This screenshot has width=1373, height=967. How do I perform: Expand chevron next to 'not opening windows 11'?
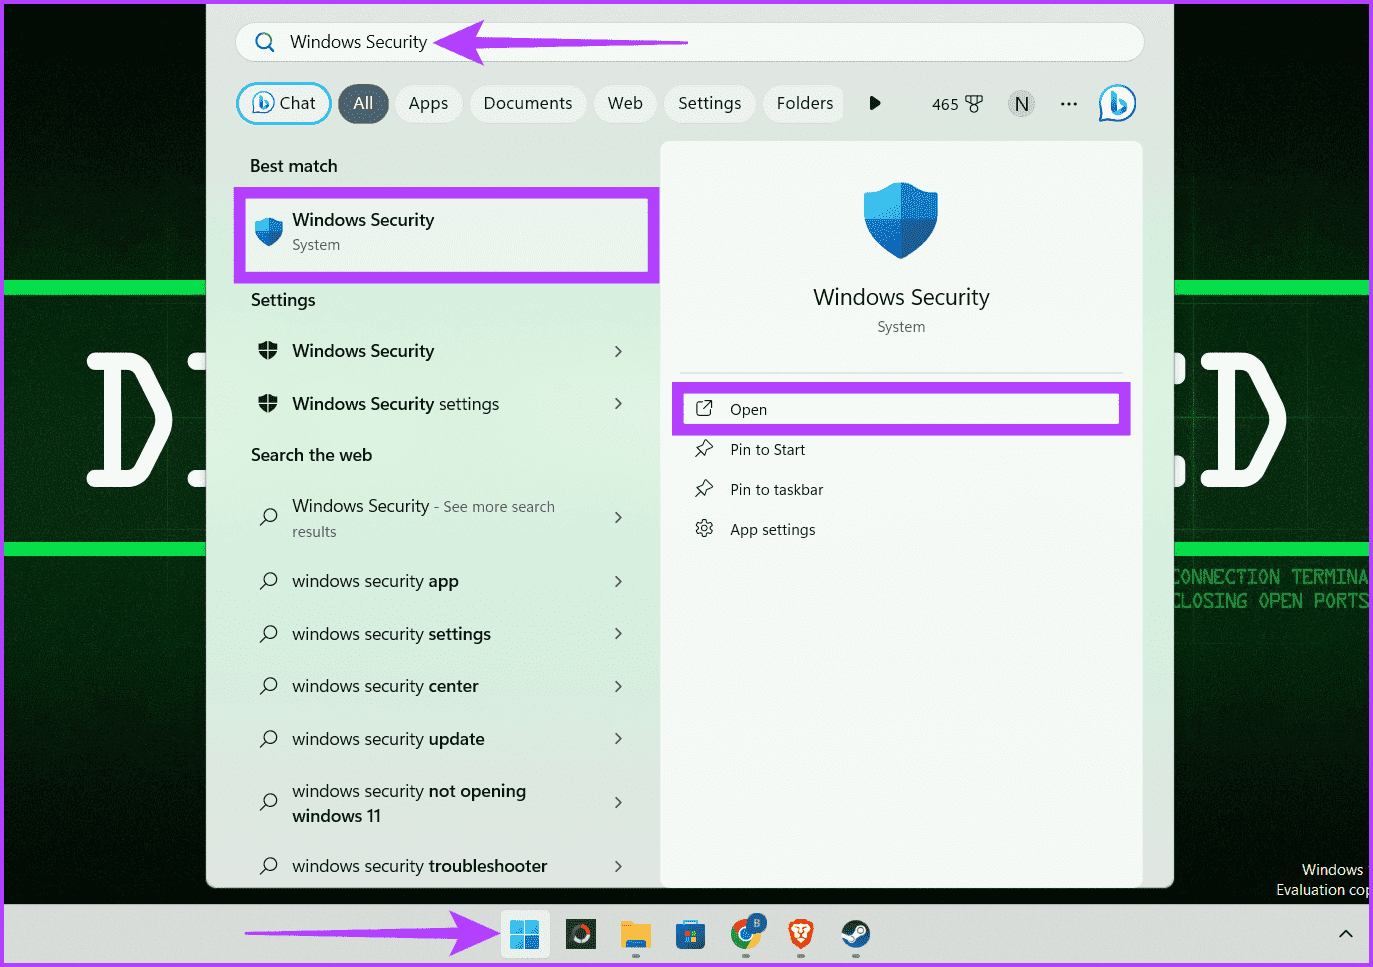pyautogui.click(x=618, y=803)
